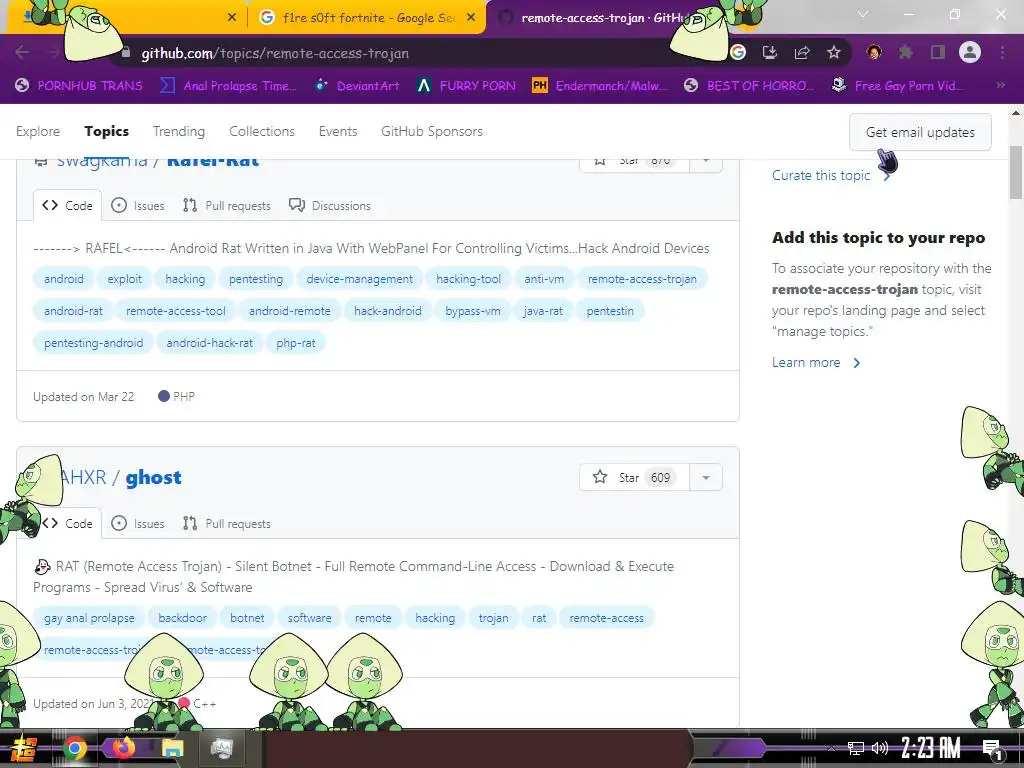
Task: Click the install app icon in address bar
Action: 770,53
